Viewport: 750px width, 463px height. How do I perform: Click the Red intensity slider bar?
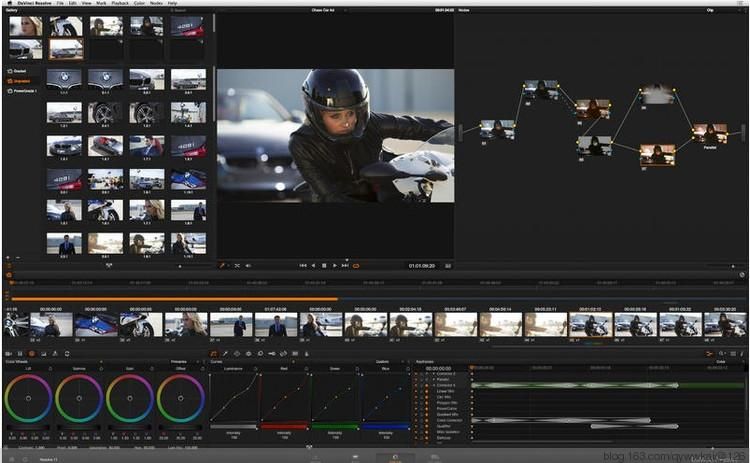click(x=284, y=426)
